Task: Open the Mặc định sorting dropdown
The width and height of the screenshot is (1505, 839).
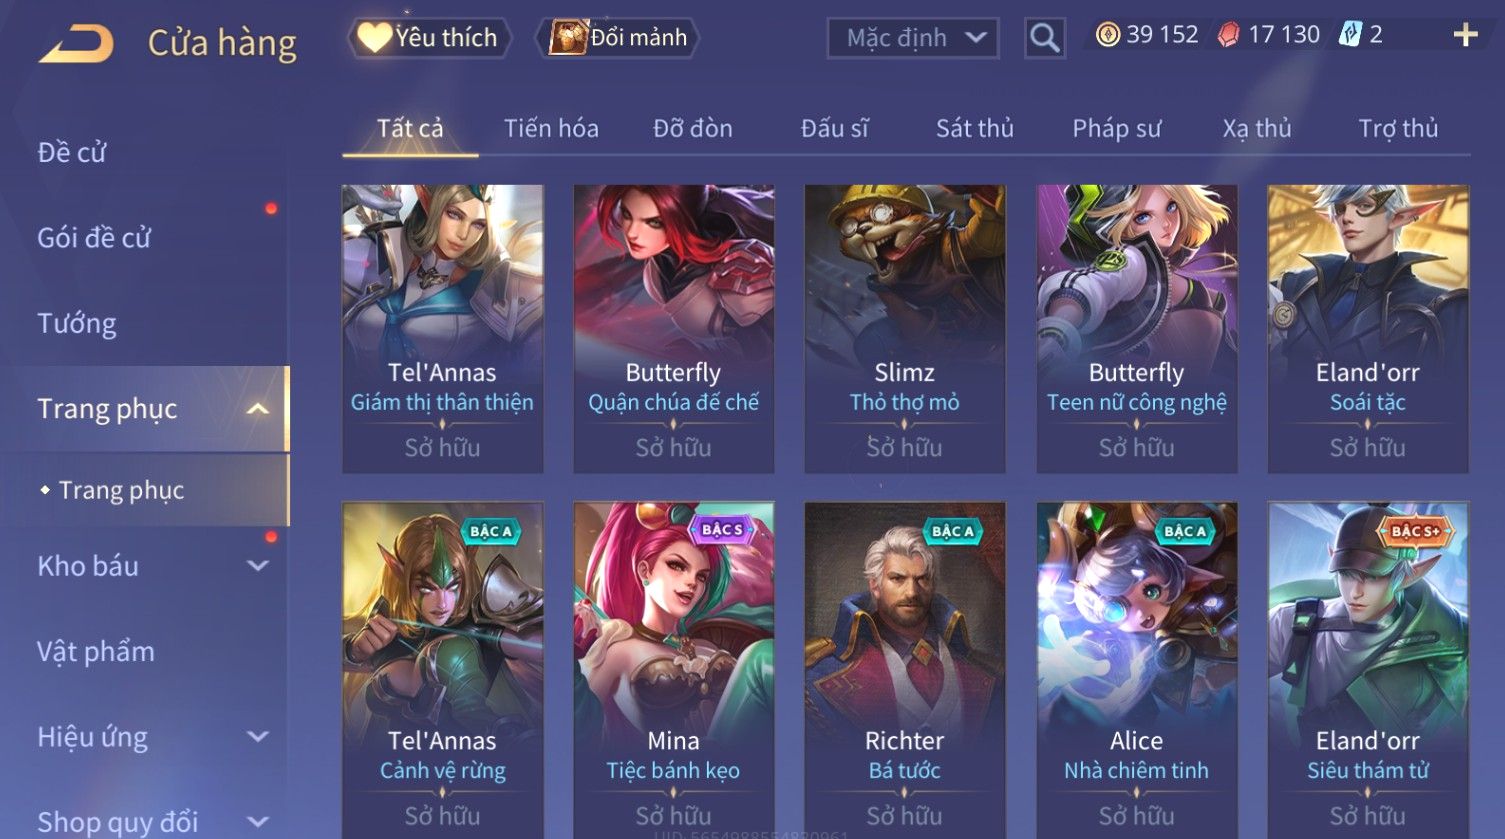Action: pos(913,38)
